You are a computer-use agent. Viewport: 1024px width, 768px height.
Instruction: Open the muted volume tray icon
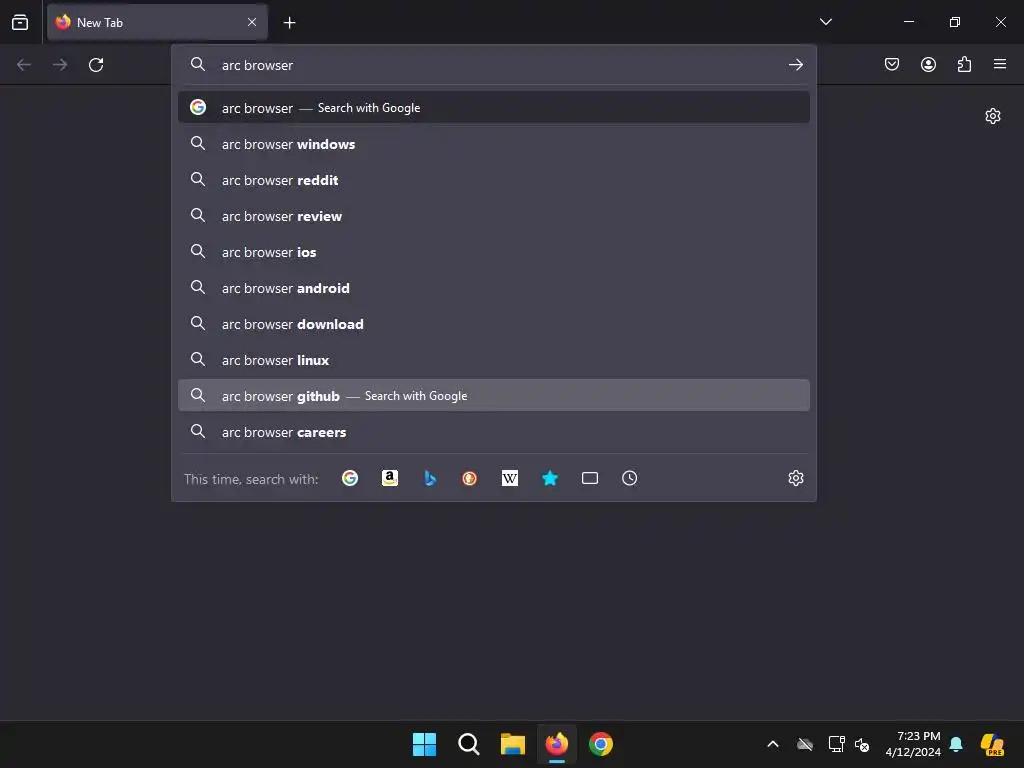click(862, 744)
